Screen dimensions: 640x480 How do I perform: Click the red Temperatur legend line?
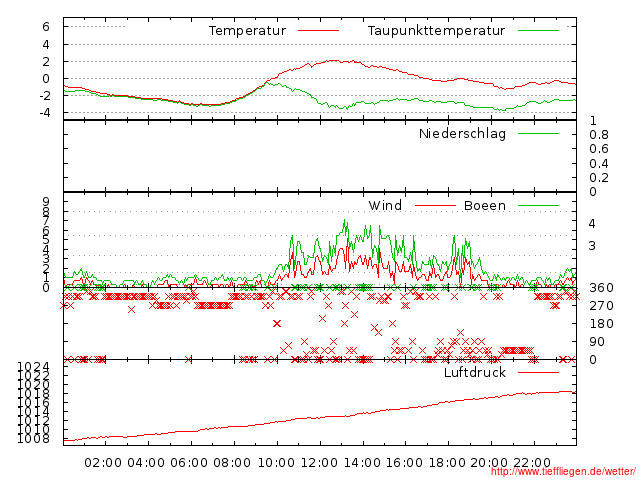click(x=318, y=31)
